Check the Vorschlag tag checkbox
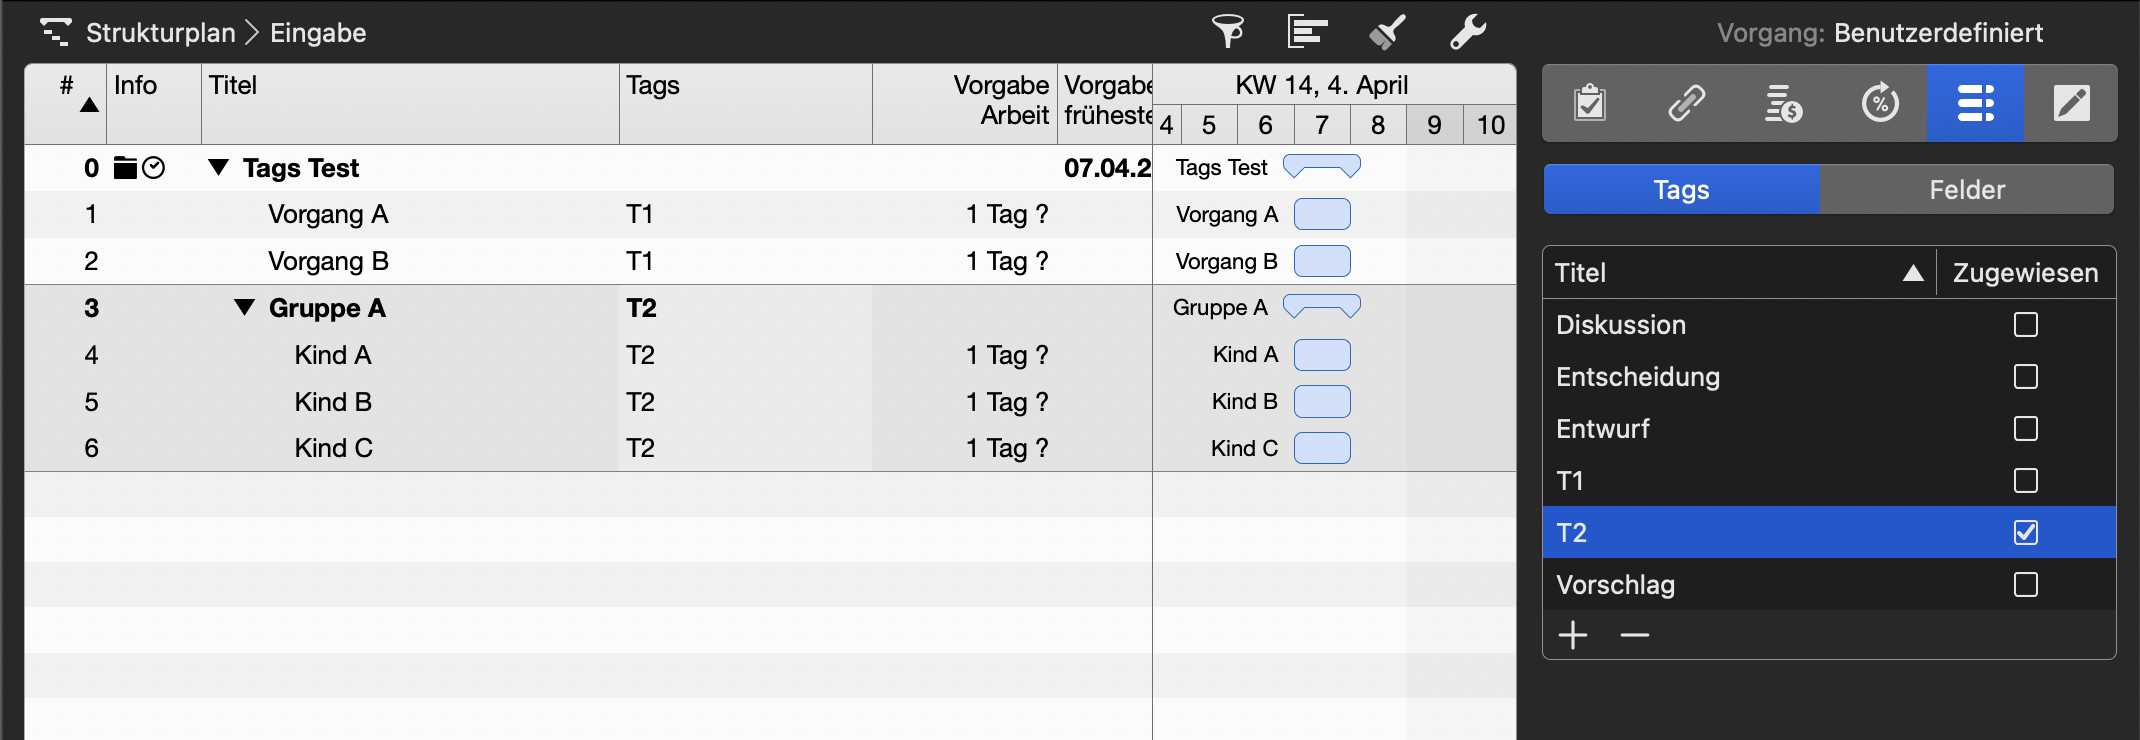The width and height of the screenshot is (2140, 740). (x=2025, y=585)
